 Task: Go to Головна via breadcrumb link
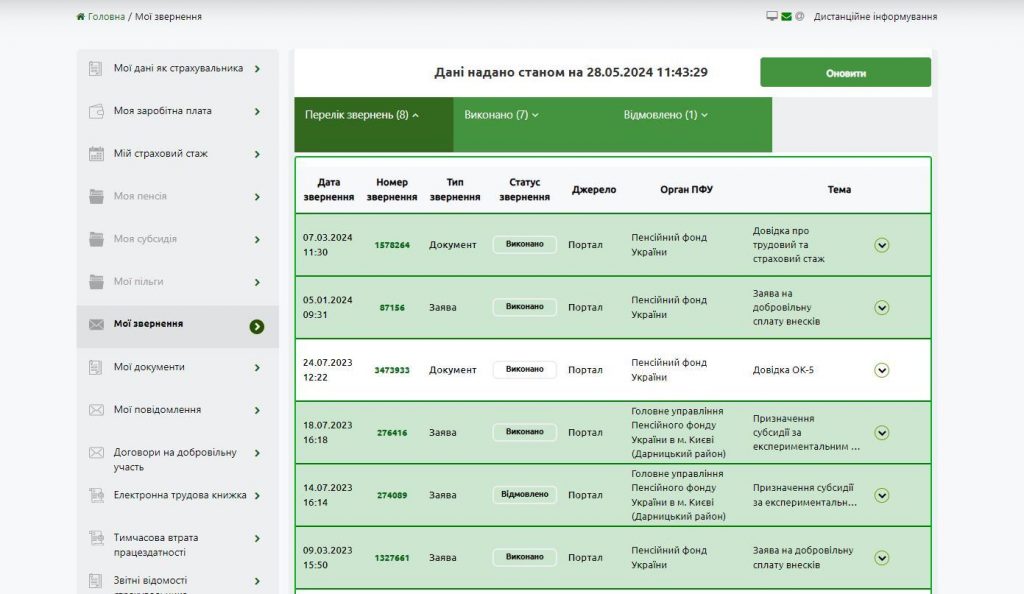click(x=106, y=17)
